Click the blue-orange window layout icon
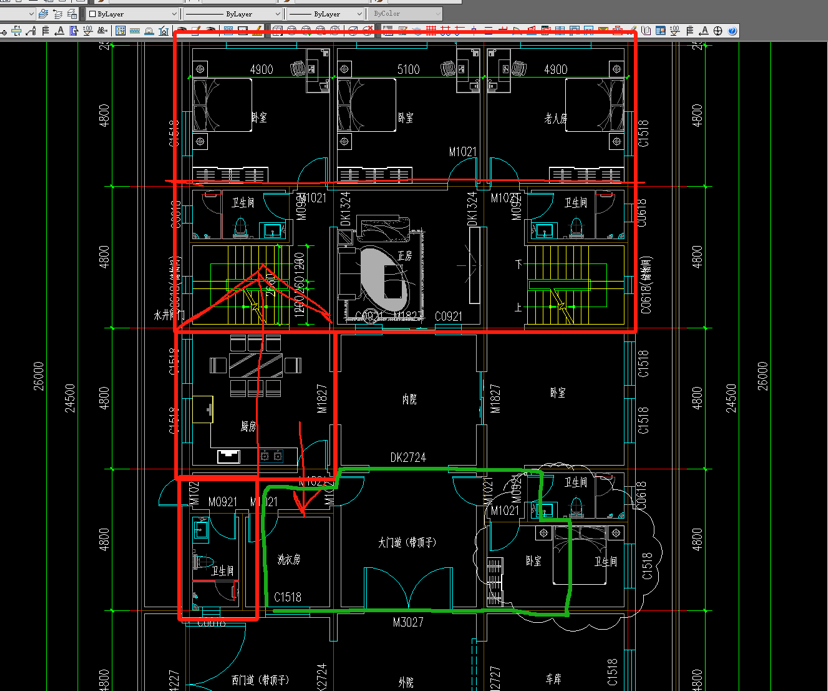828x691 pixels. pos(660,31)
